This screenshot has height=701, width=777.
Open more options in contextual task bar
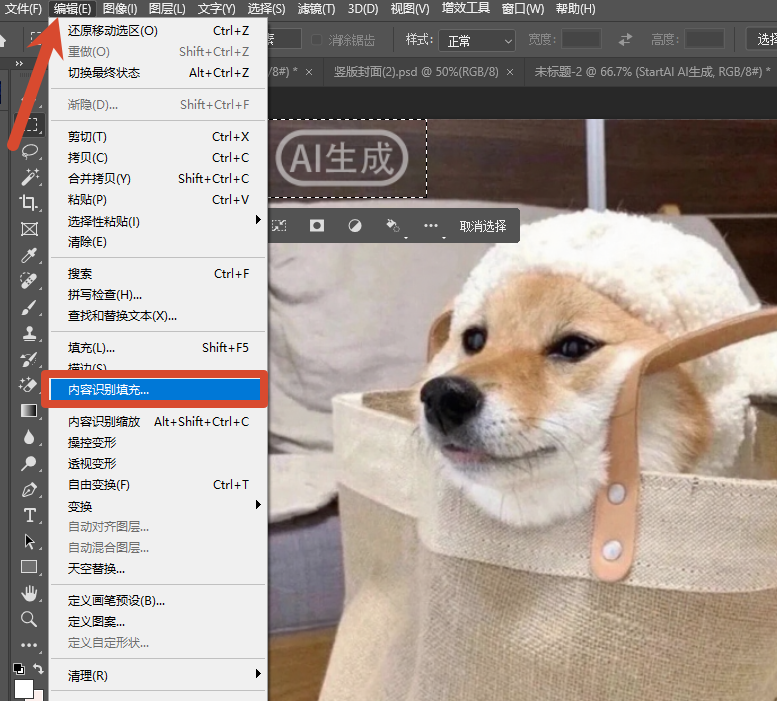pyautogui.click(x=431, y=226)
